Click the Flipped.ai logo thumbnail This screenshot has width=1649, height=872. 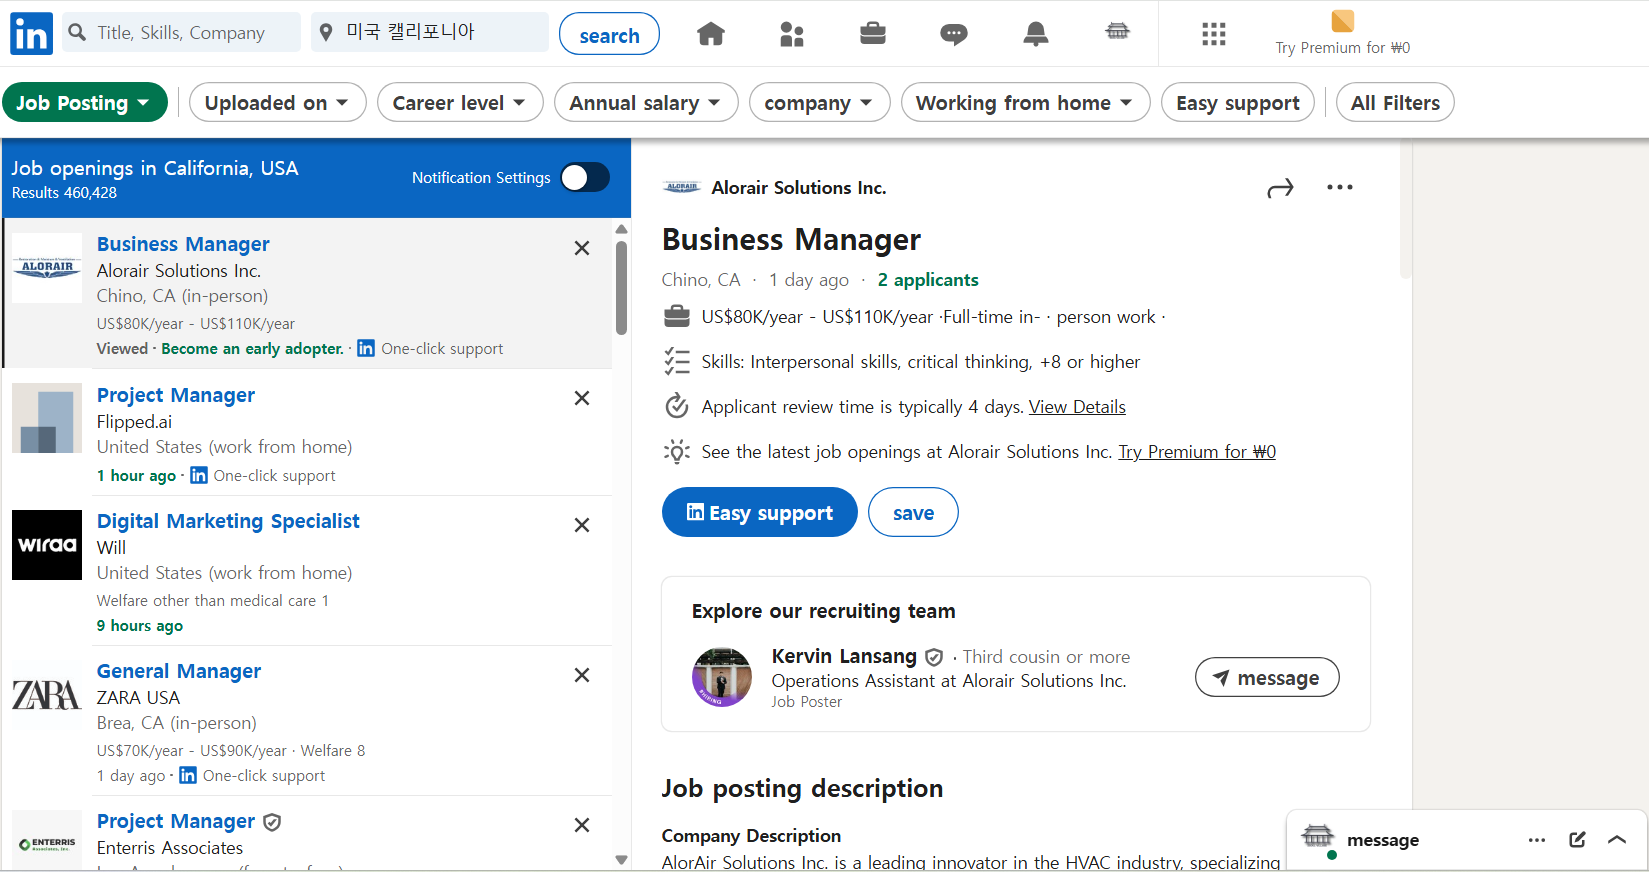click(47, 418)
